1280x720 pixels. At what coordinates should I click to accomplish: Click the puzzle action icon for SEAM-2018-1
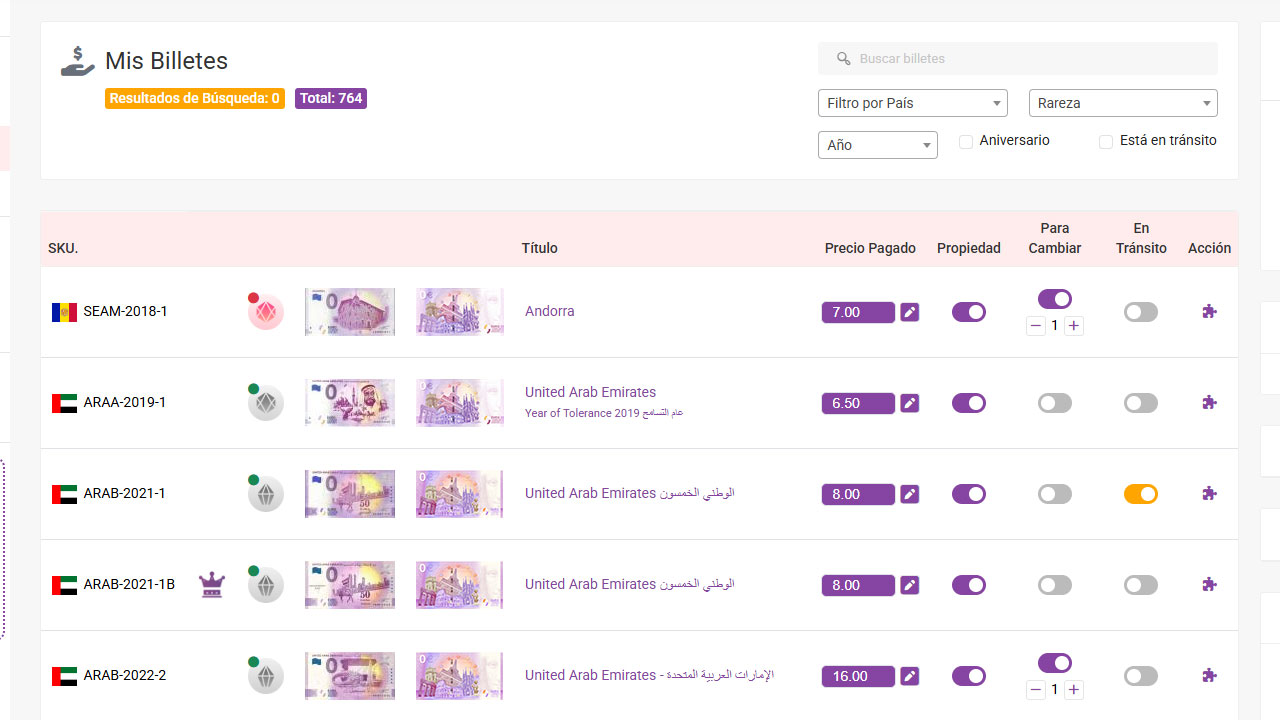coord(1209,312)
